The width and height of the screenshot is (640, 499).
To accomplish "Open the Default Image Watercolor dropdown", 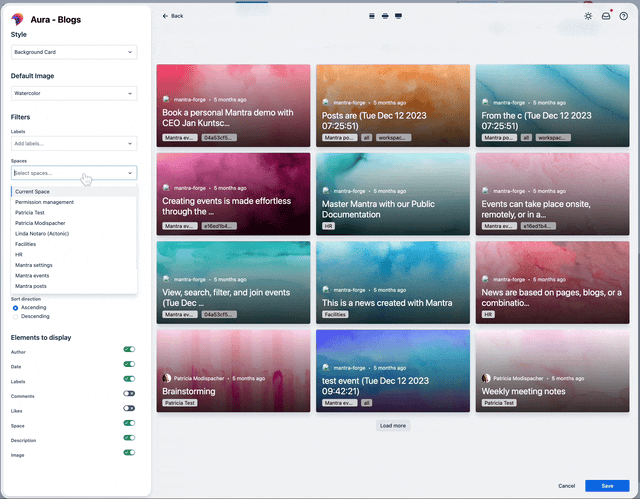I will 74,93.
